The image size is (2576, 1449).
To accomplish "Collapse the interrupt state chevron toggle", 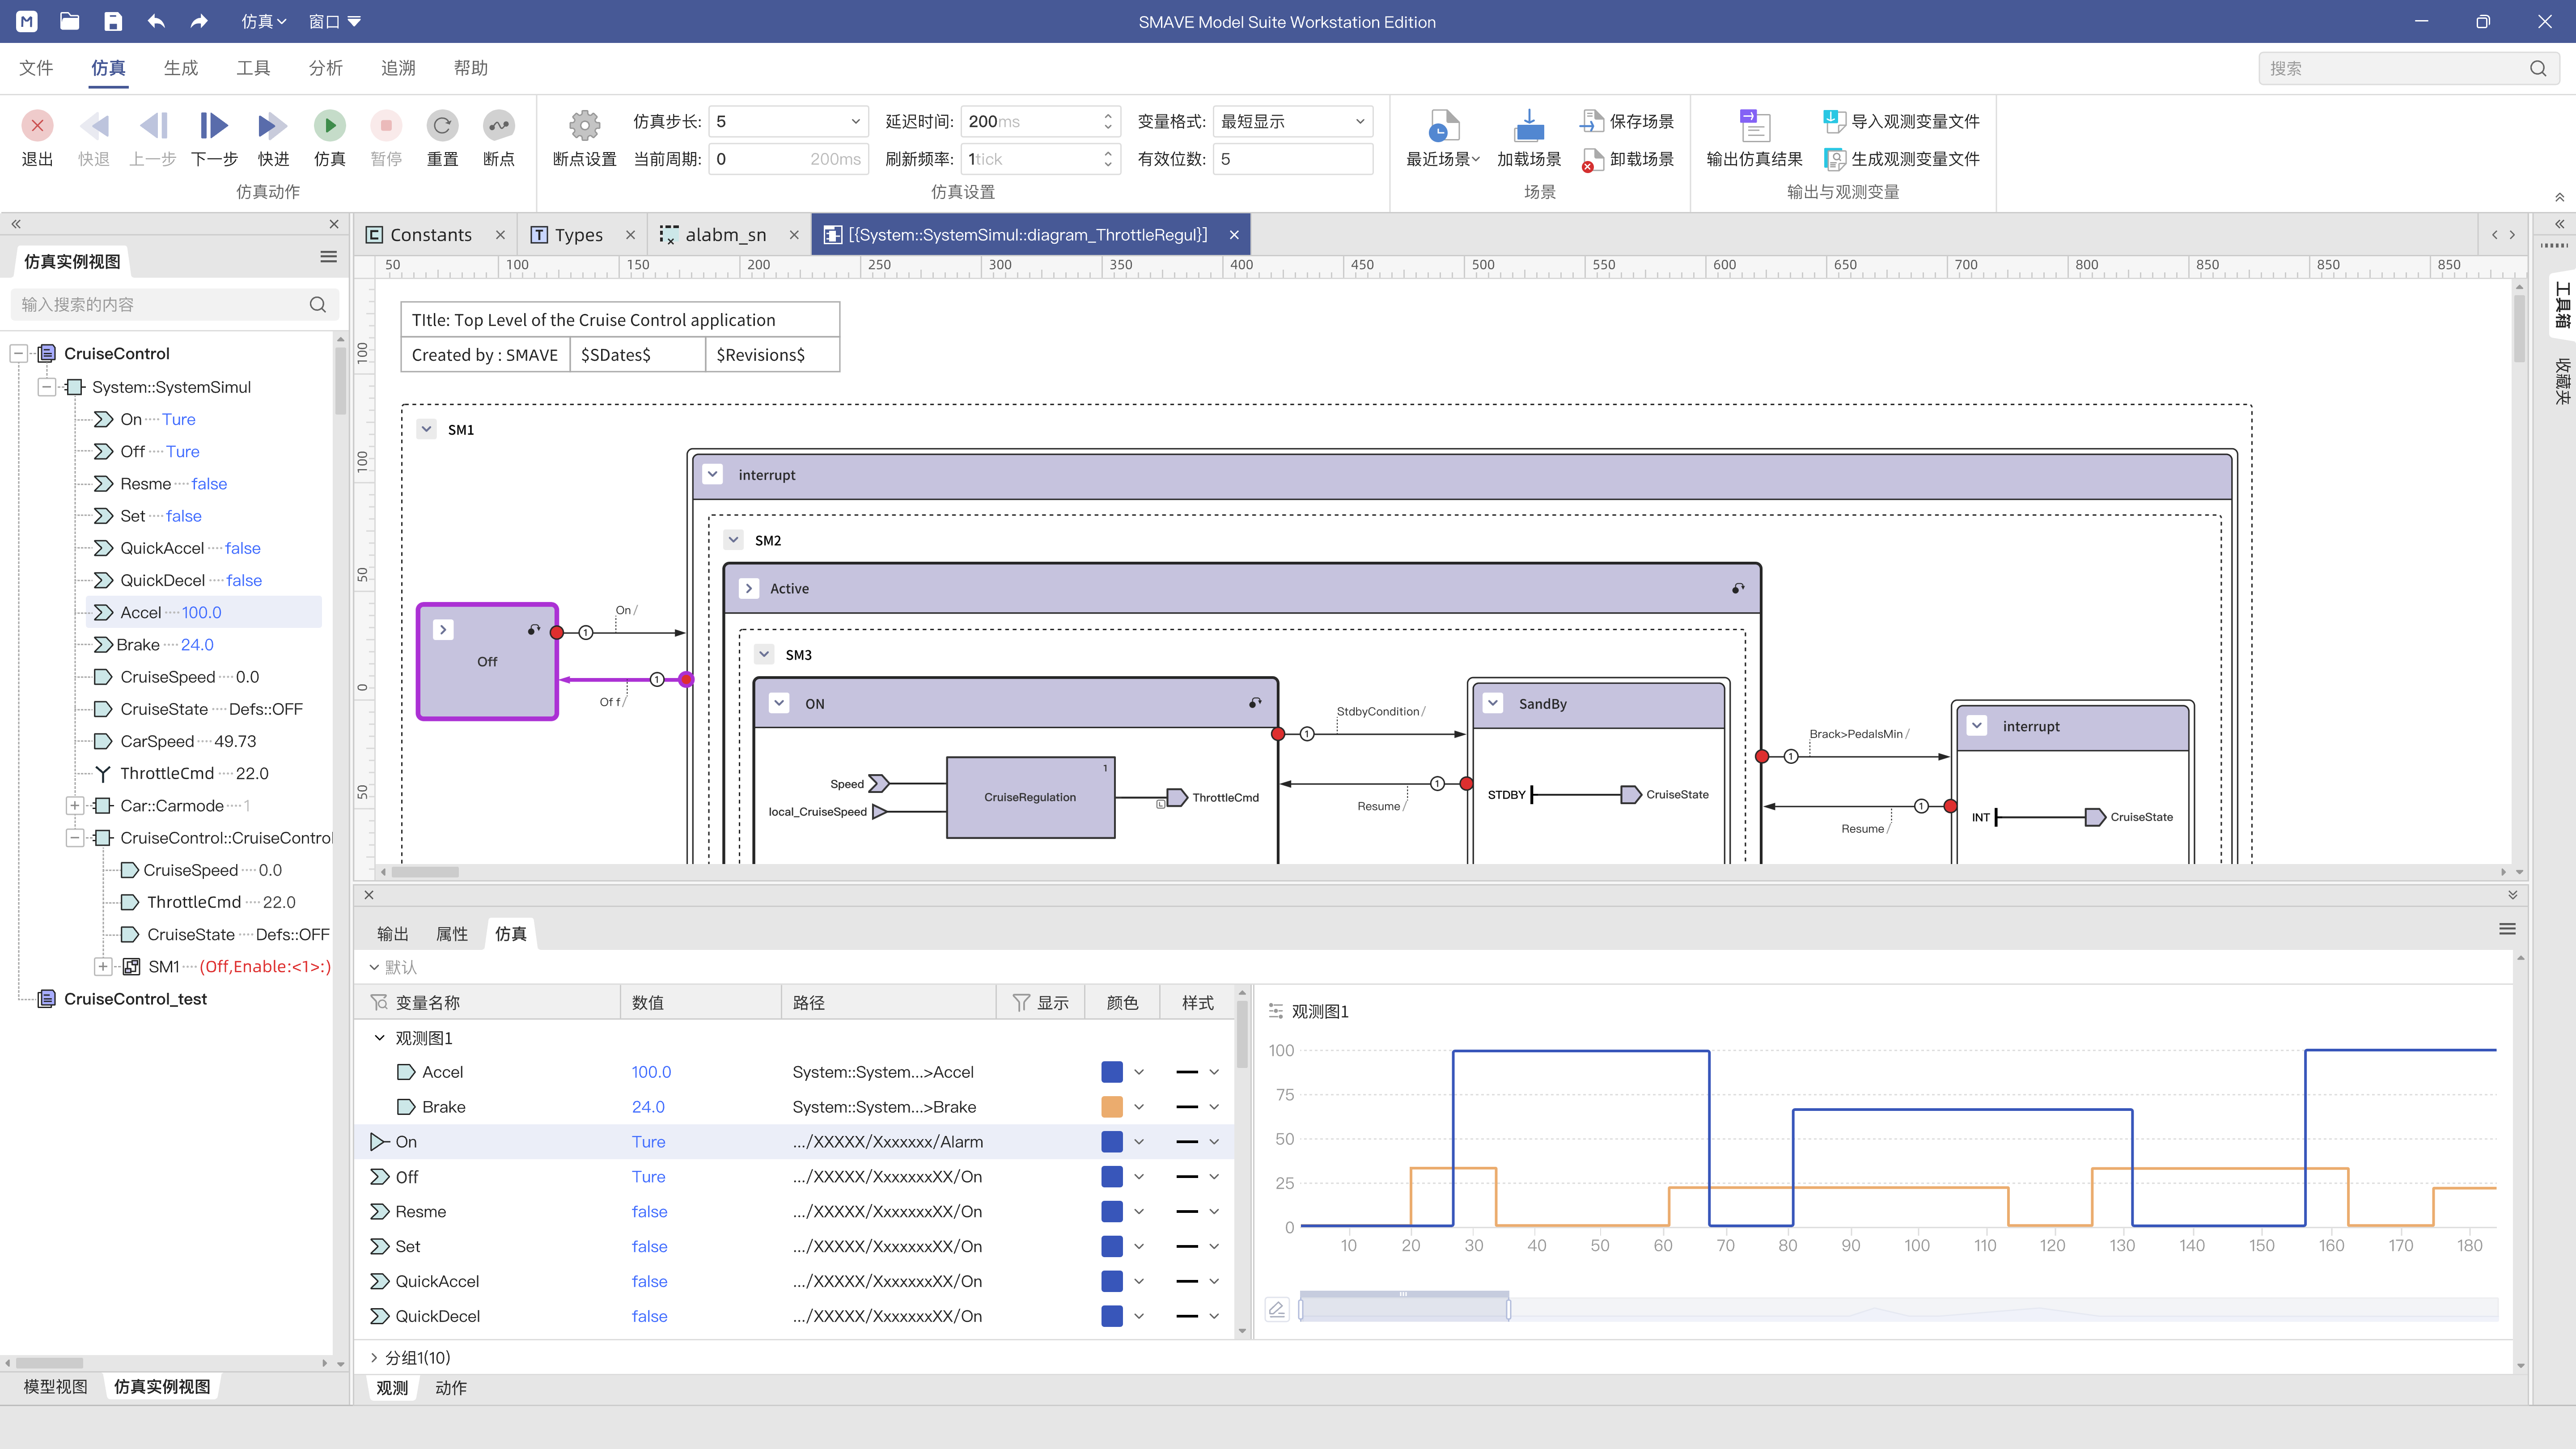I will click(713, 474).
